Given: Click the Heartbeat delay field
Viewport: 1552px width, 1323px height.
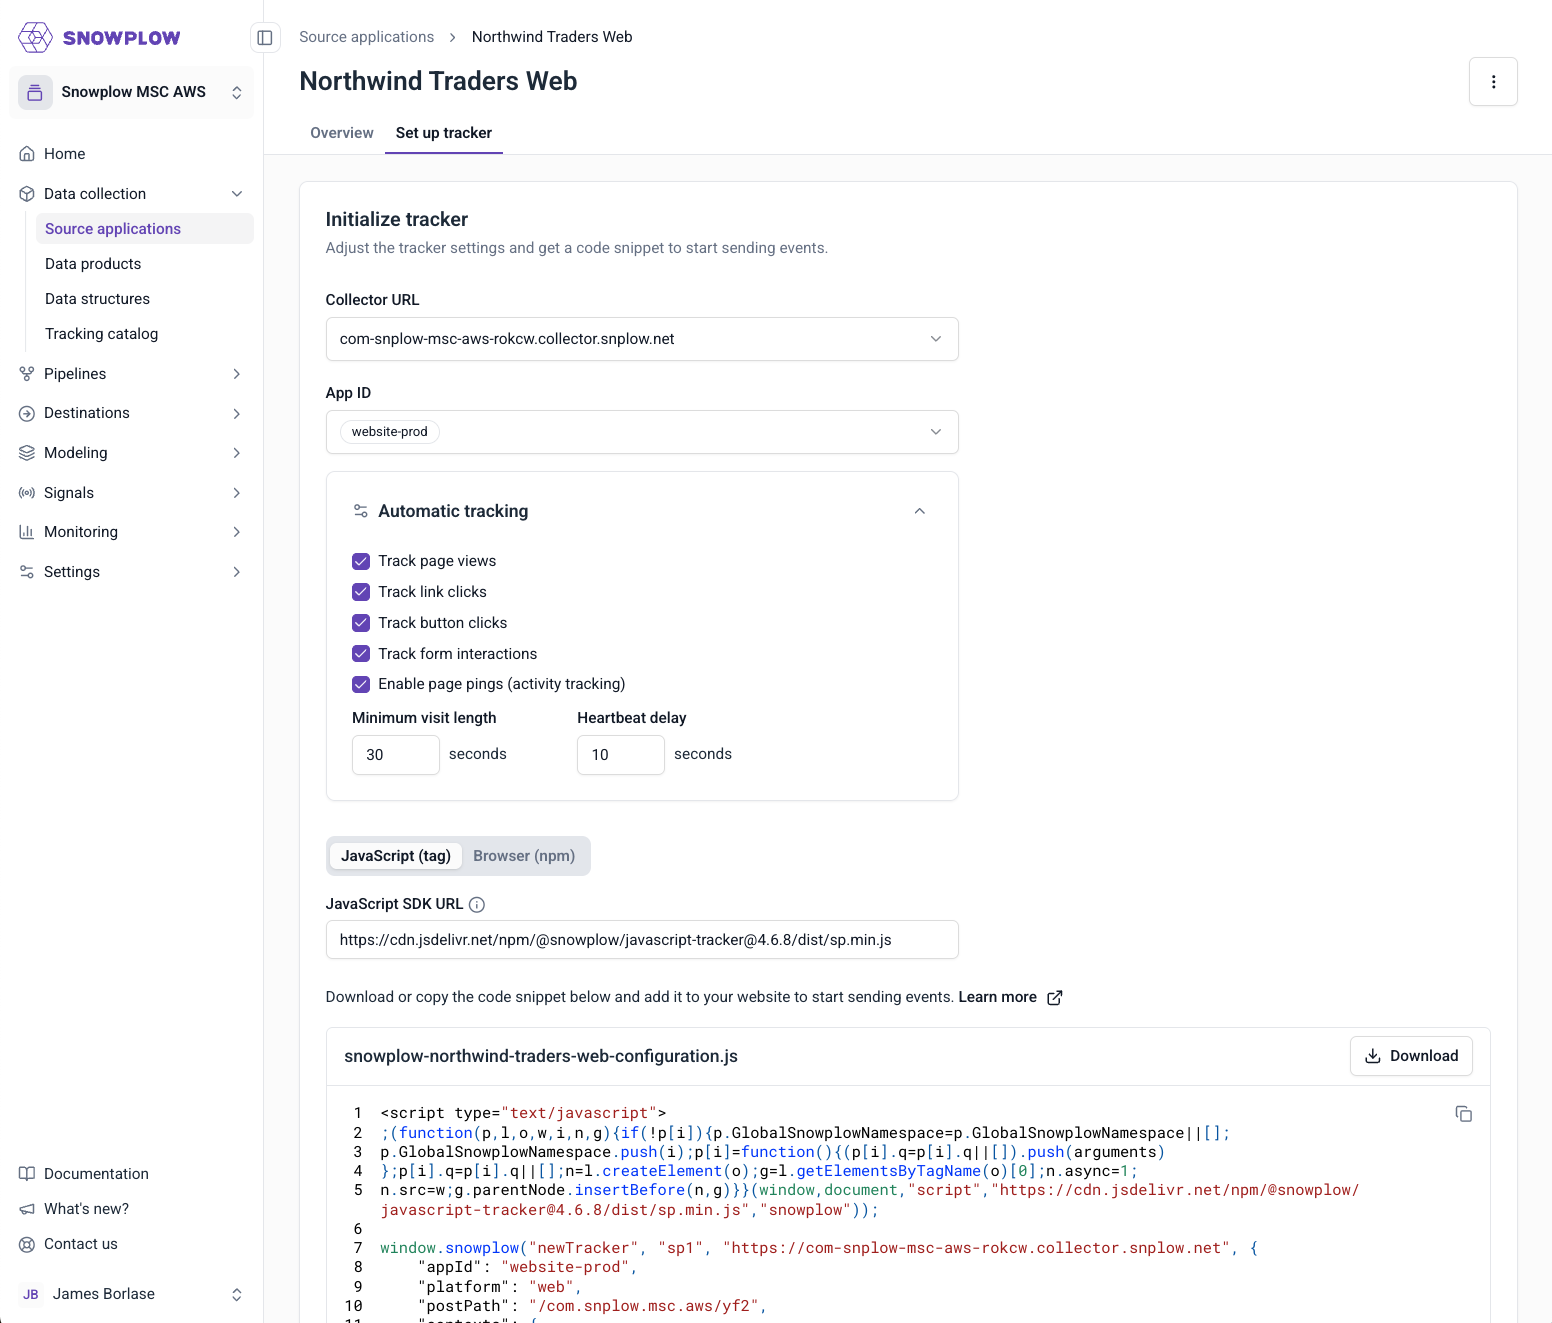Looking at the screenshot, I should (x=621, y=755).
